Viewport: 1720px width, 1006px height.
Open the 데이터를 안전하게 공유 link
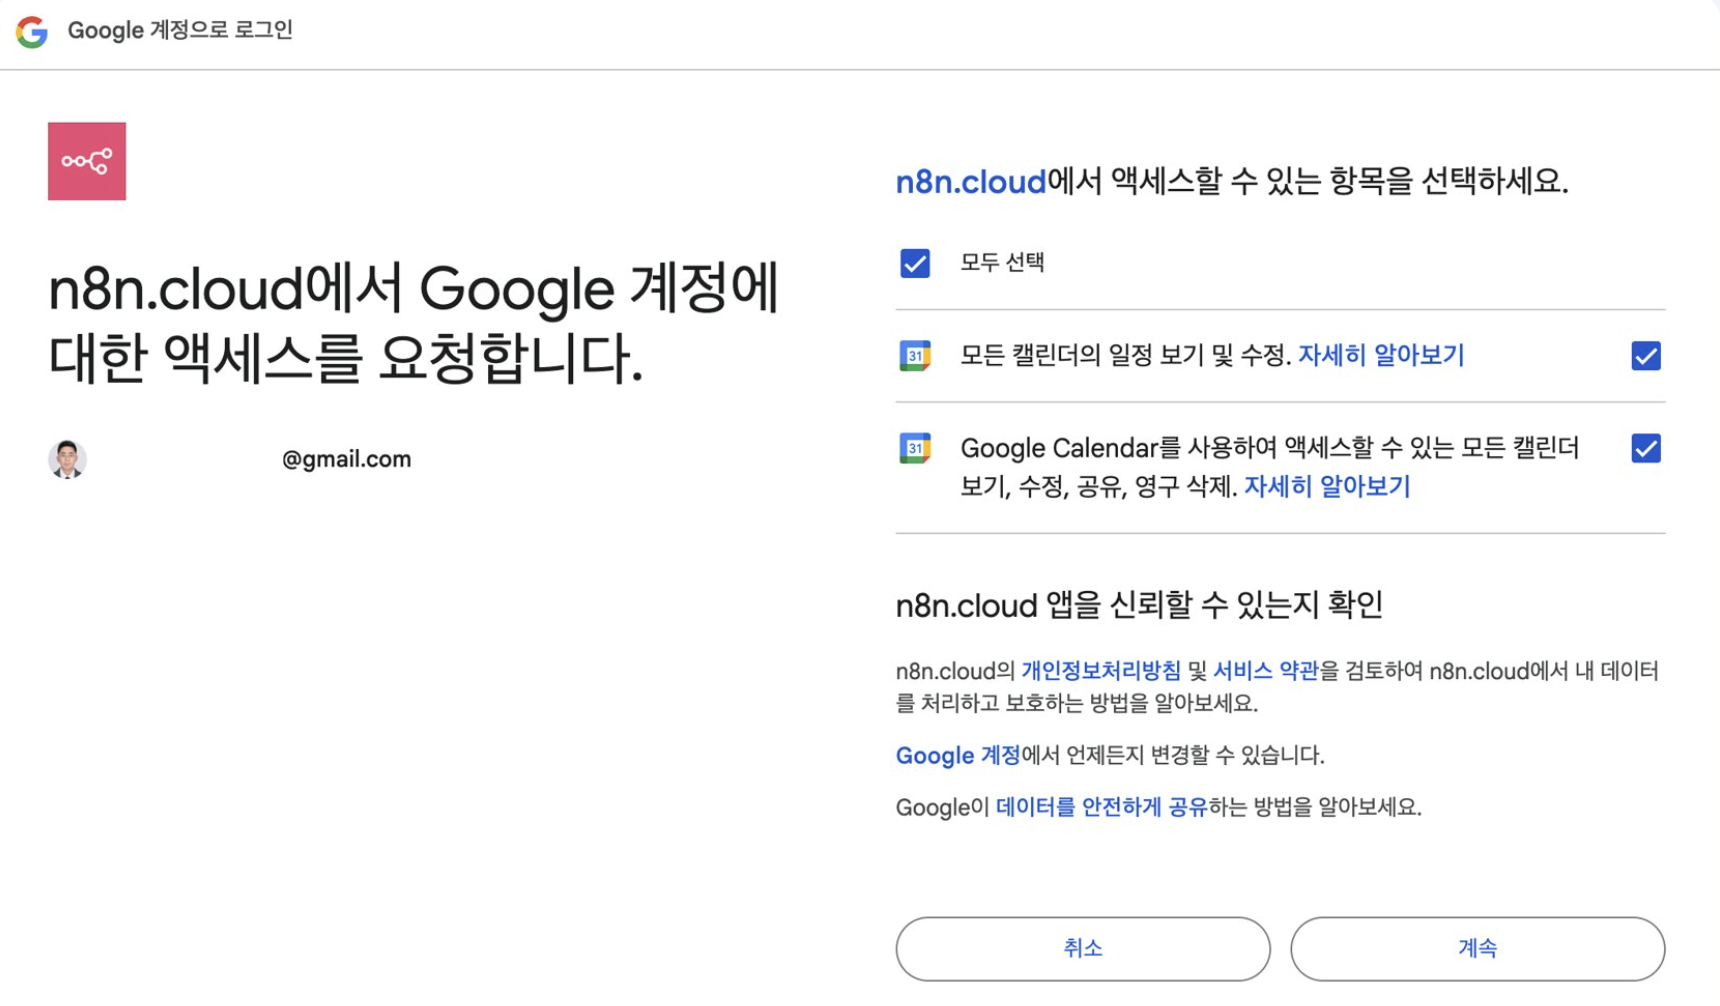pos(1102,807)
